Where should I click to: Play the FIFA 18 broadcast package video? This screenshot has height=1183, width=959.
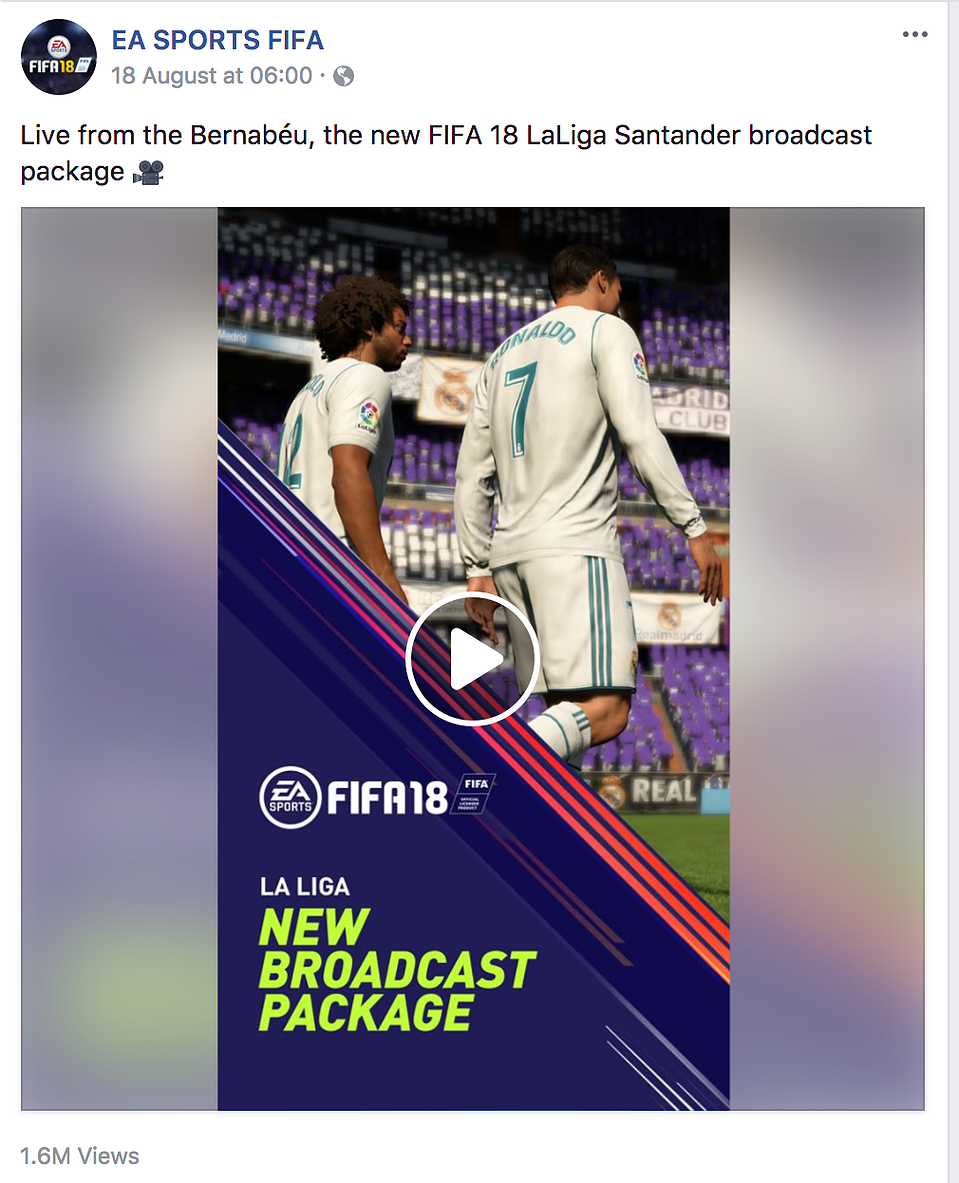click(x=472, y=659)
